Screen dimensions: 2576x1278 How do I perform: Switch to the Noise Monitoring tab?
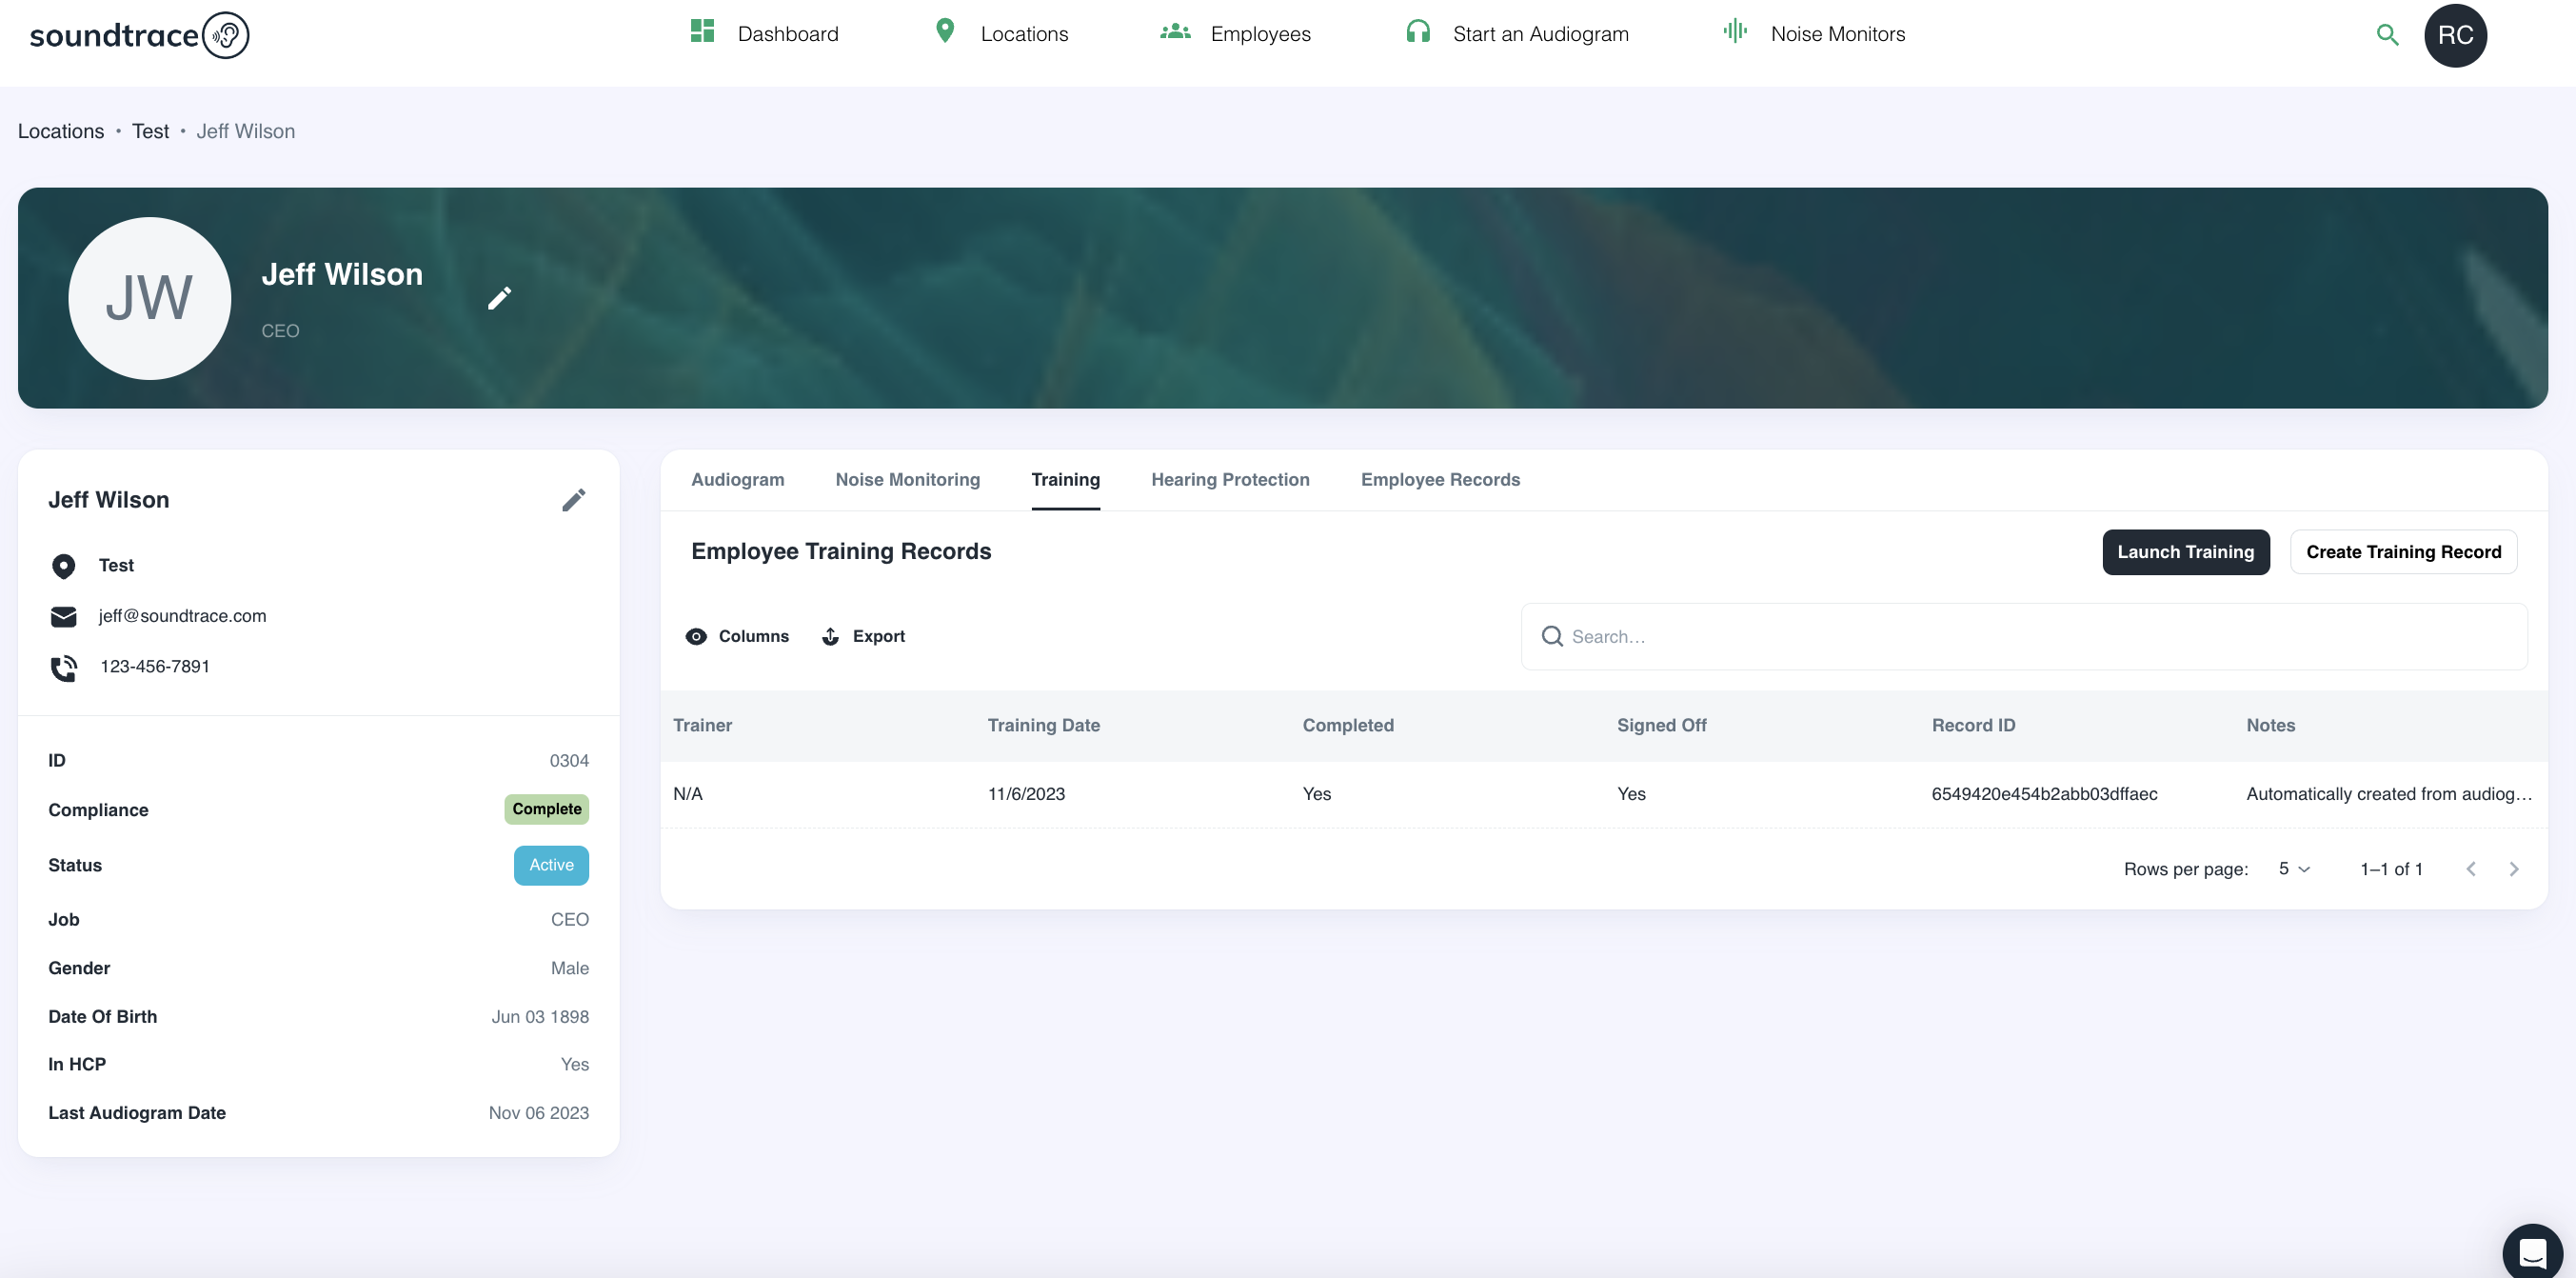(907, 480)
